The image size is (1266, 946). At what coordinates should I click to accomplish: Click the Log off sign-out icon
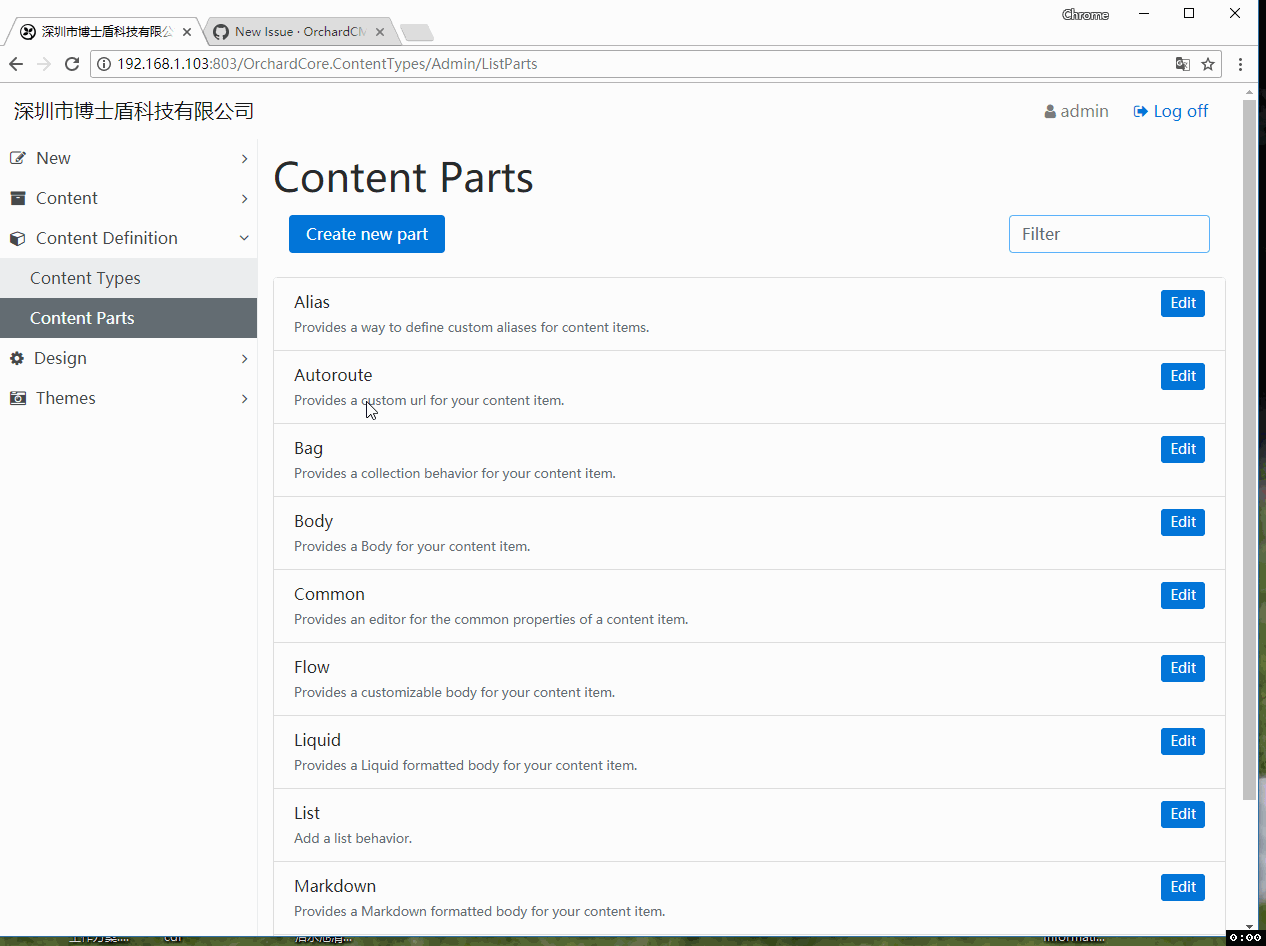point(1140,112)
